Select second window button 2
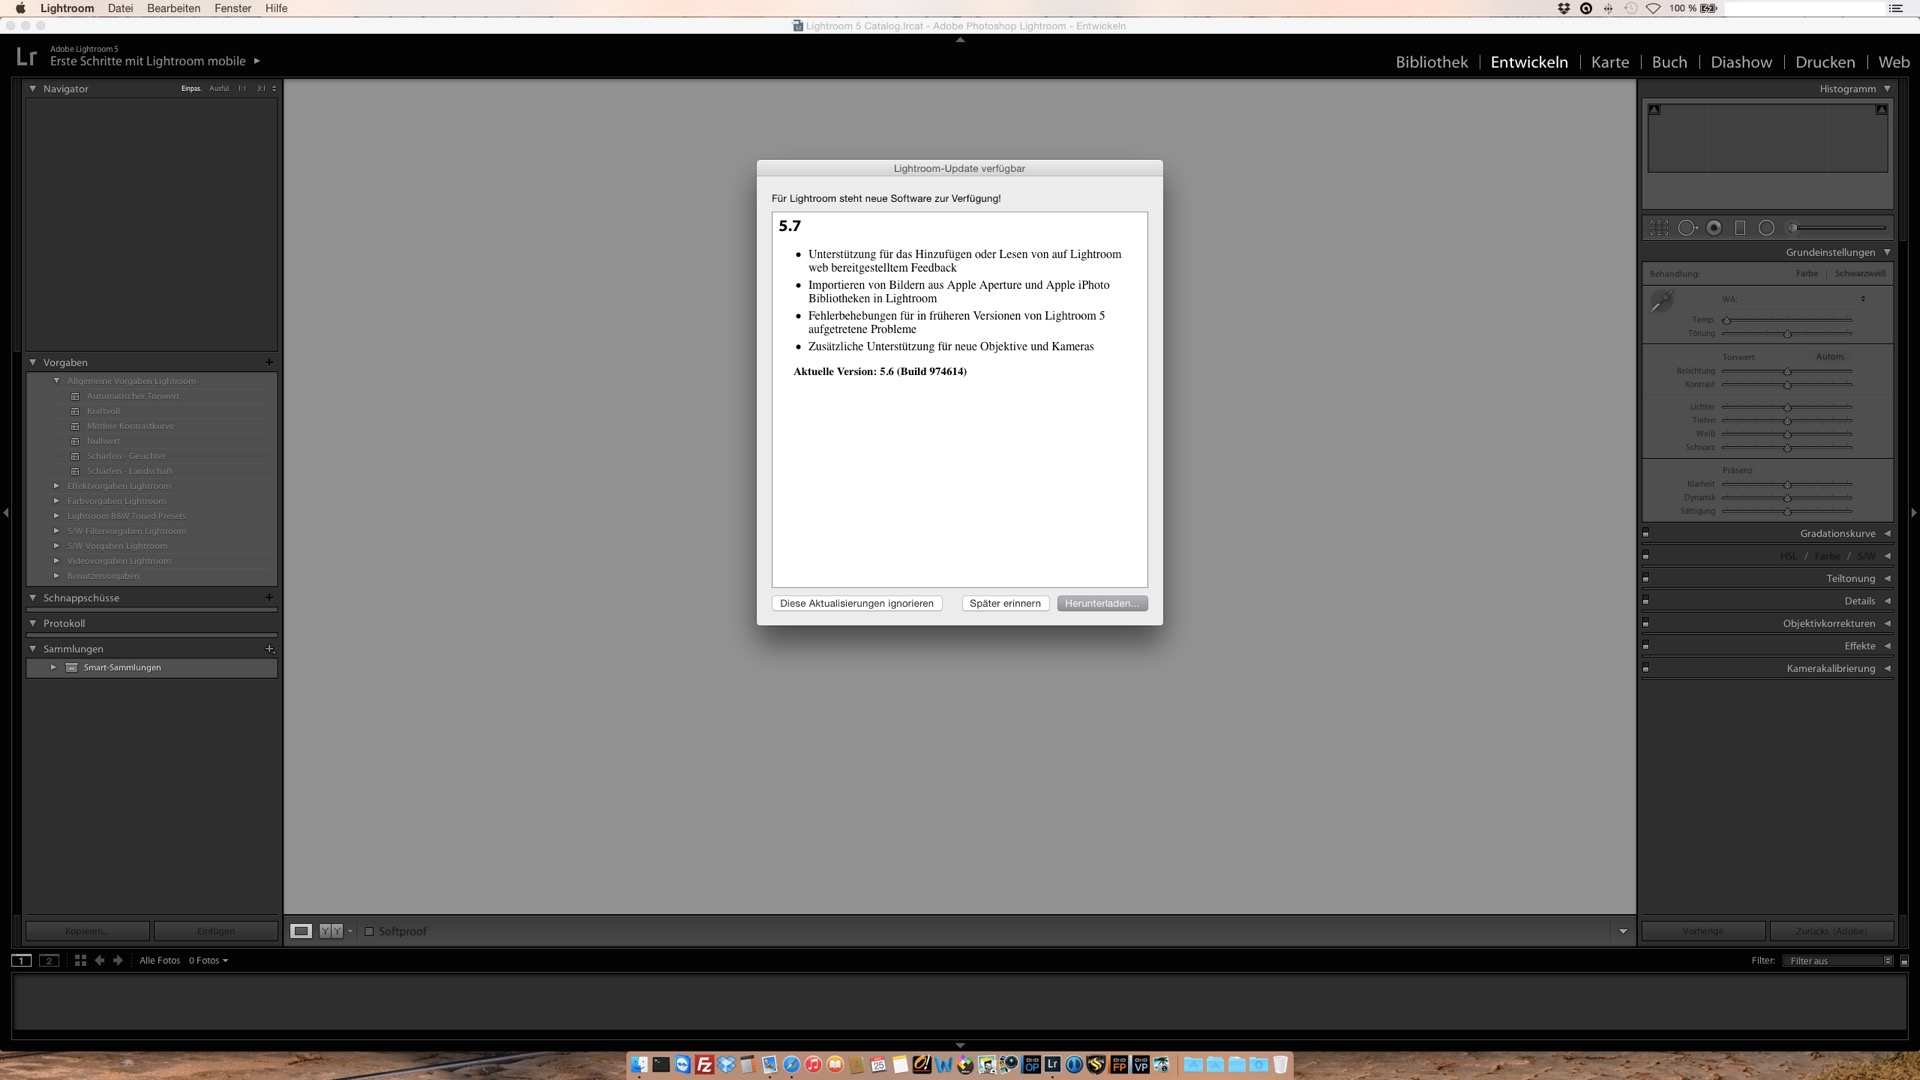The height and width of the screenshot is (1080, 1920). click(x=49, y=960)
